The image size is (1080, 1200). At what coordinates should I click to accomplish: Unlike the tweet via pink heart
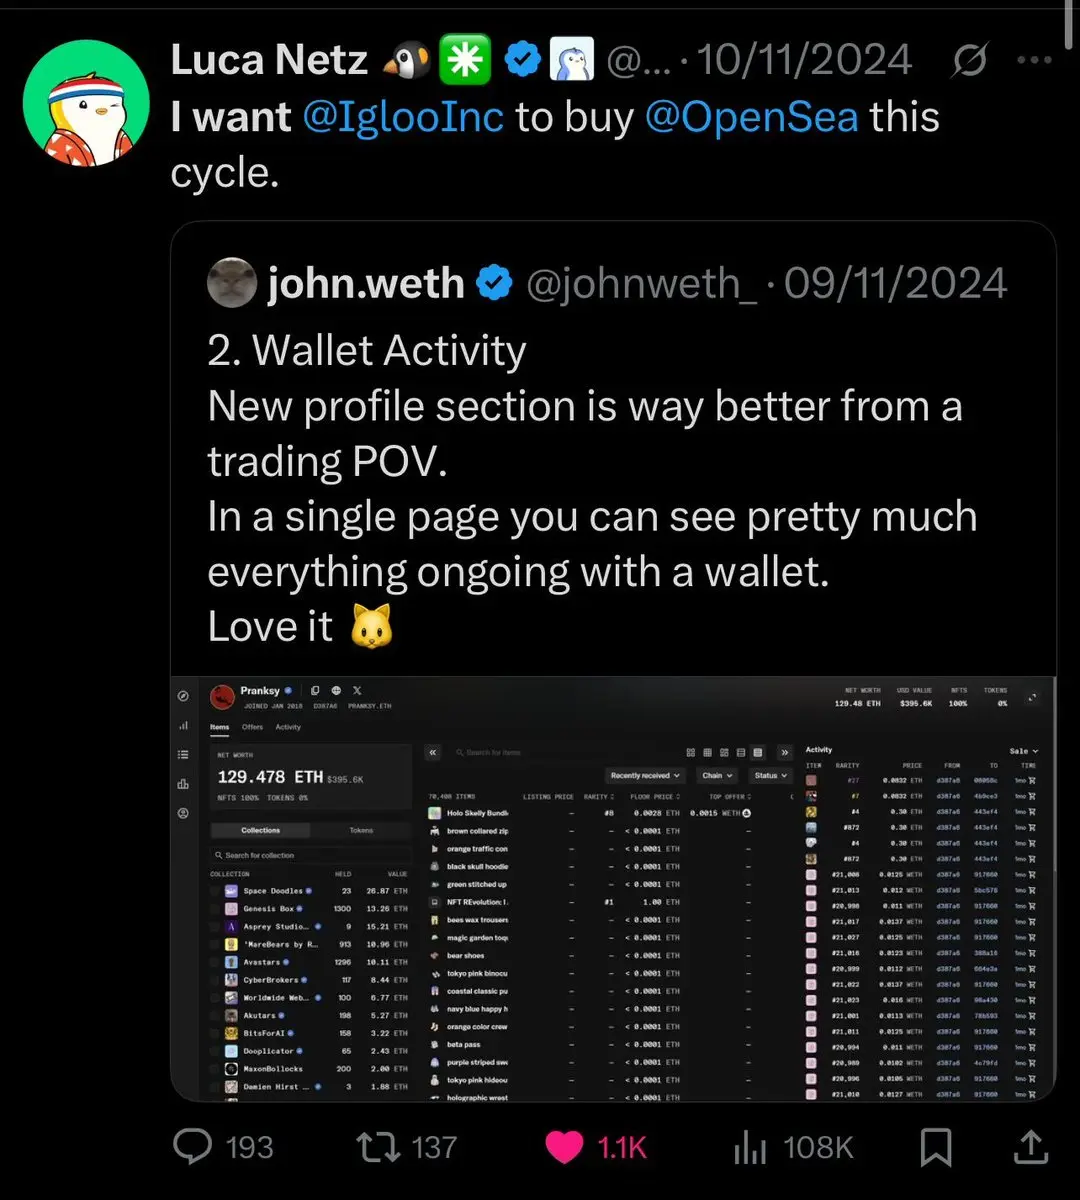pos(564,1147)
